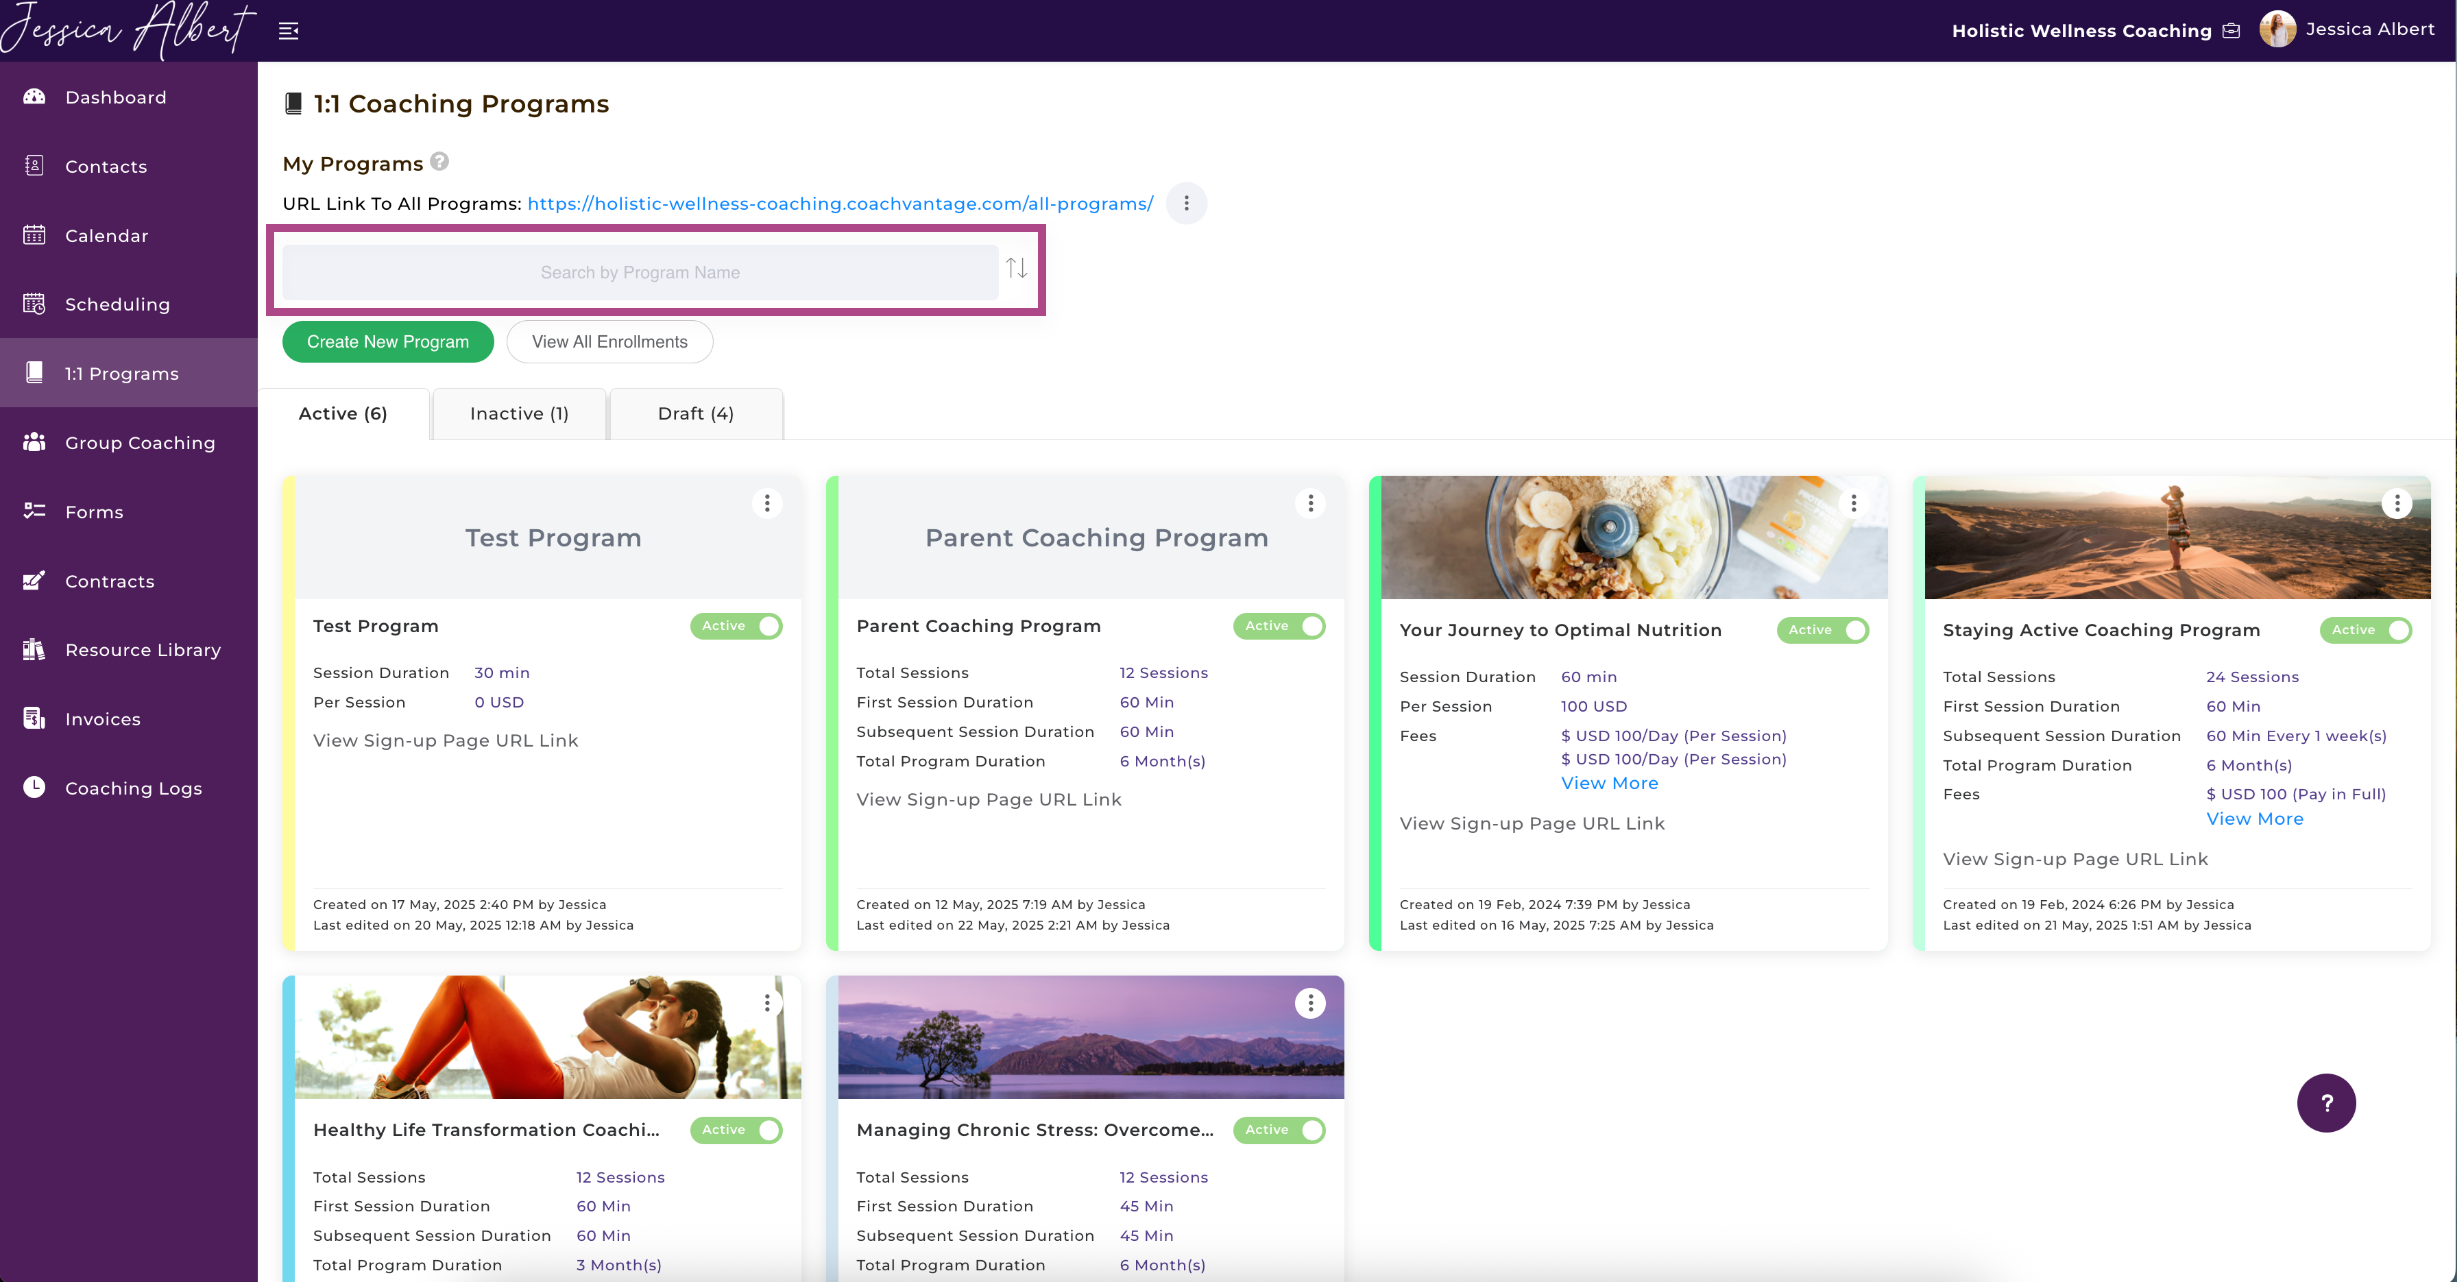
Task: Switch to the Draft (4) tab
Action: coord(696,413)
